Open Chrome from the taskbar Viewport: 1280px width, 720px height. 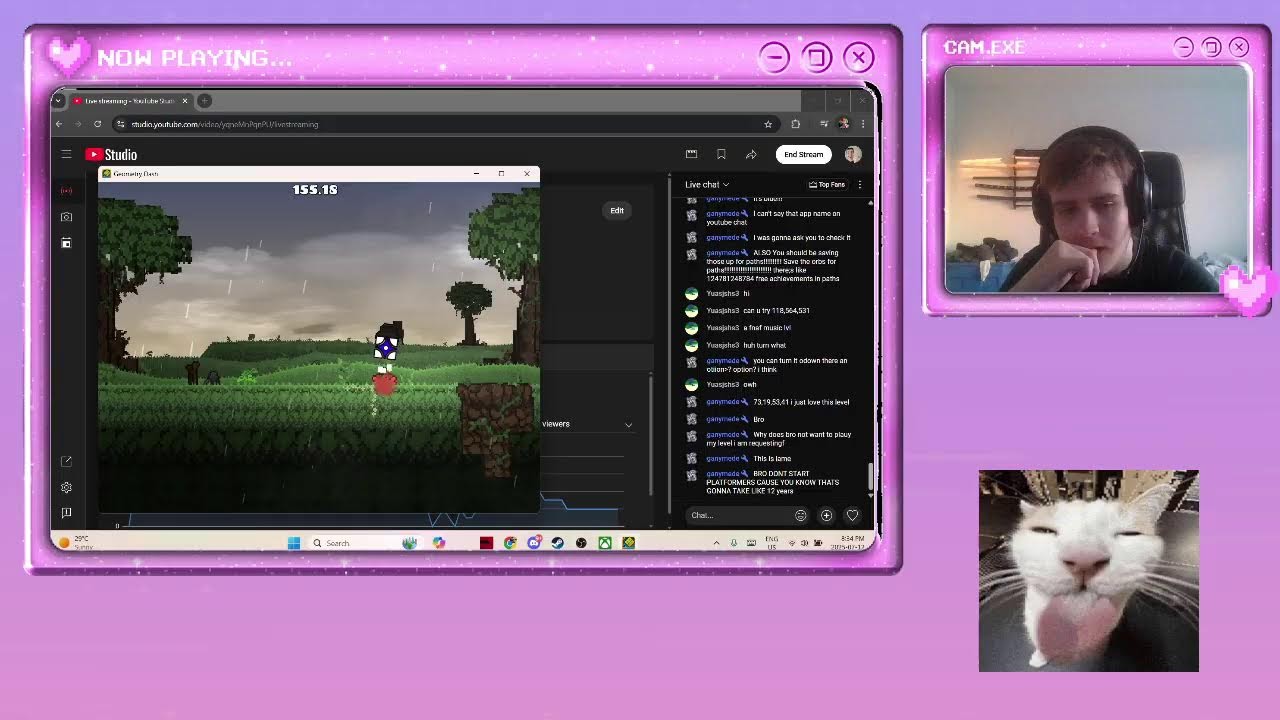(x=510, y=543)
